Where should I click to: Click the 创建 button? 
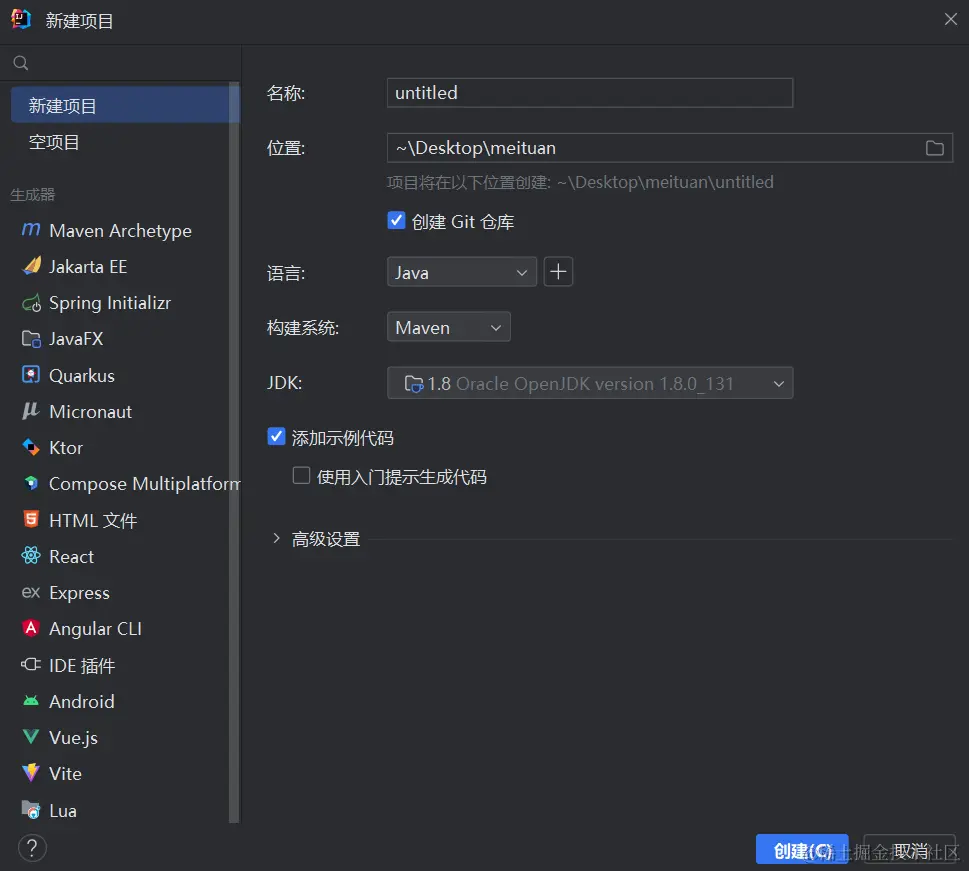[x=802, y=850]
